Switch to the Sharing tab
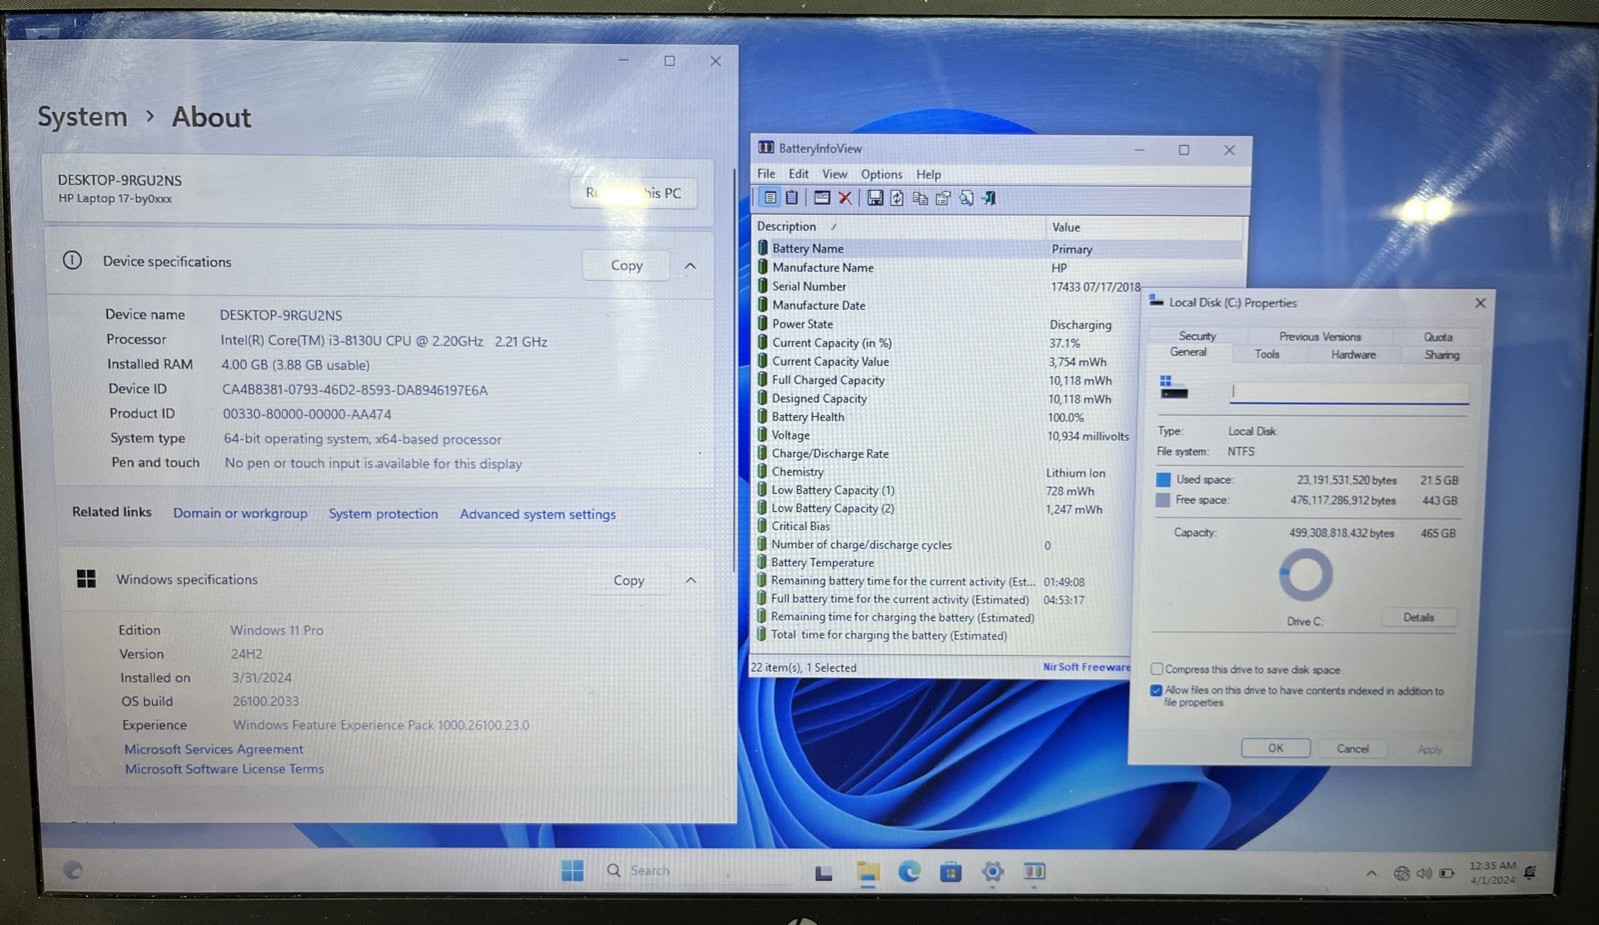This screenshot has height=925, width=1599. click(x=1441, y=355)
